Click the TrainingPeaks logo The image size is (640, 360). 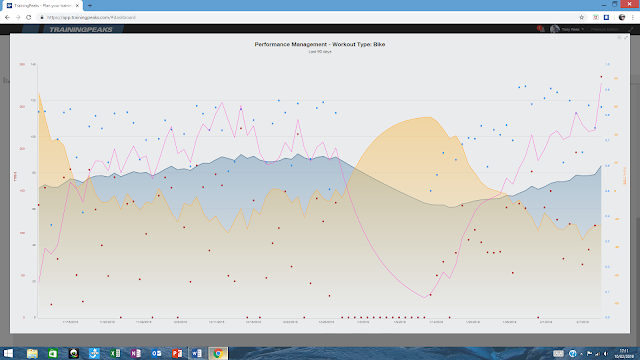pos(81,29)
